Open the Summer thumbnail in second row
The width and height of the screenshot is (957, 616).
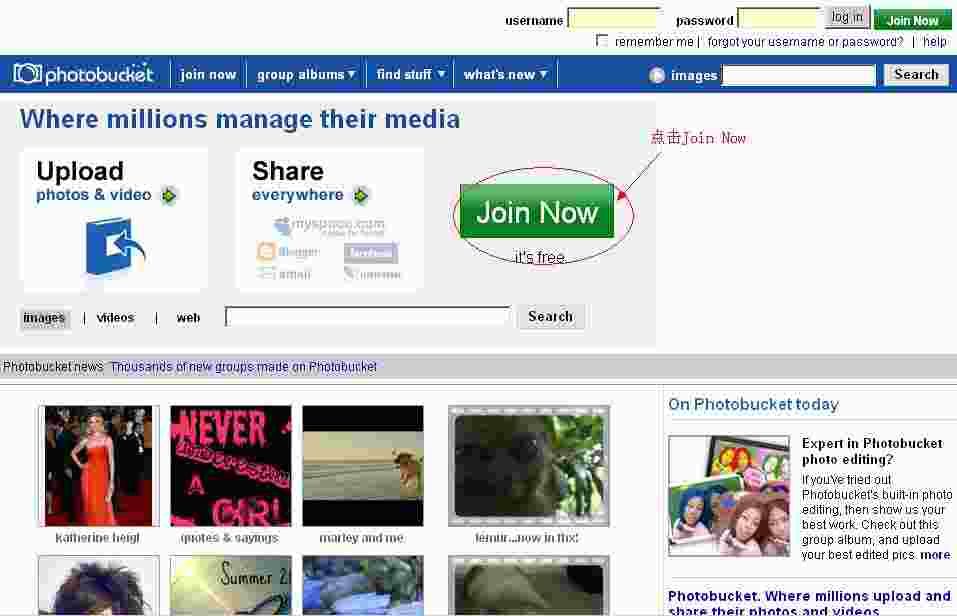(x=231, y=585)
